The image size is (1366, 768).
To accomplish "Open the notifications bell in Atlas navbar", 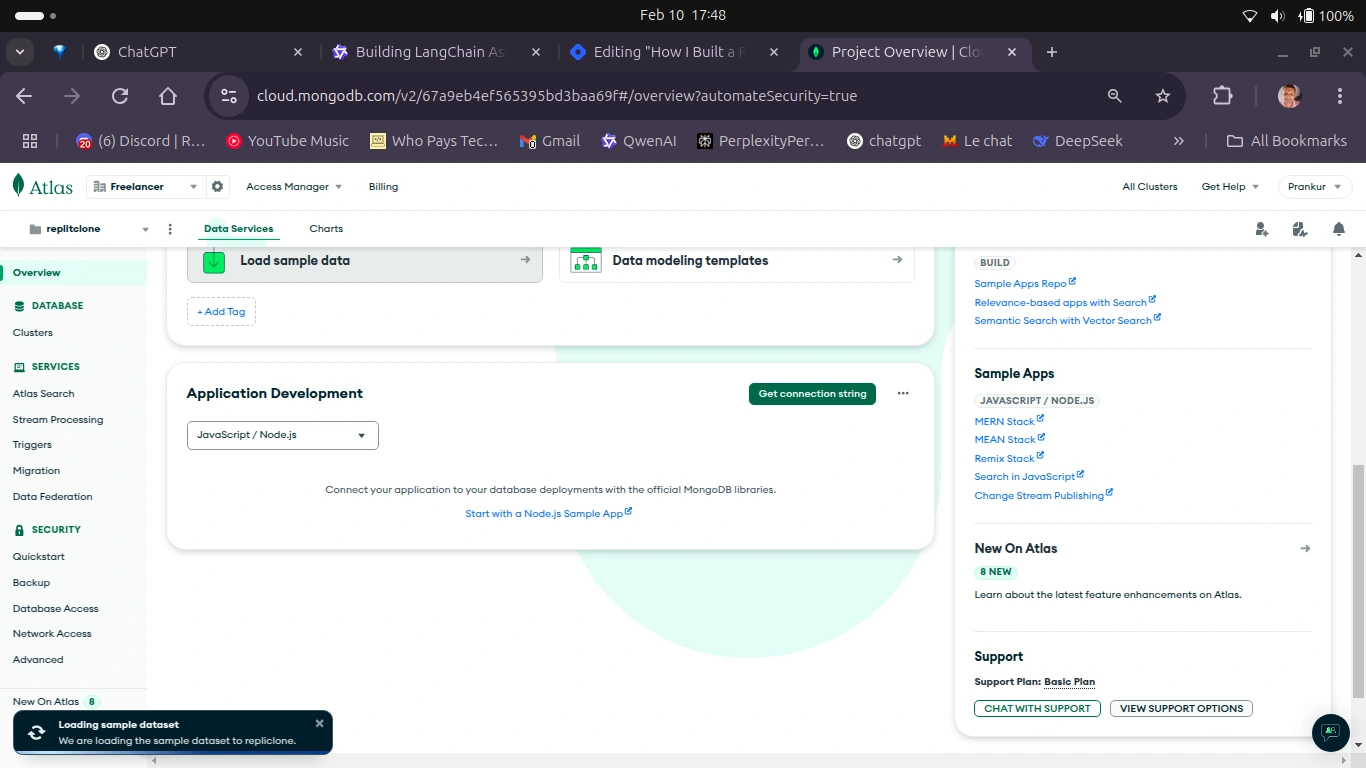I will point(1339,229).
